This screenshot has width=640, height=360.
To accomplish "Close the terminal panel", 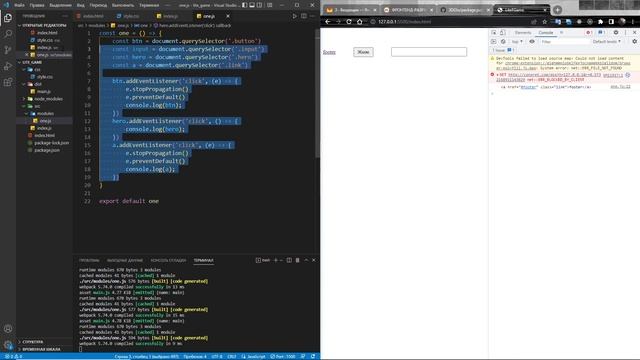I will pos(314,260).
